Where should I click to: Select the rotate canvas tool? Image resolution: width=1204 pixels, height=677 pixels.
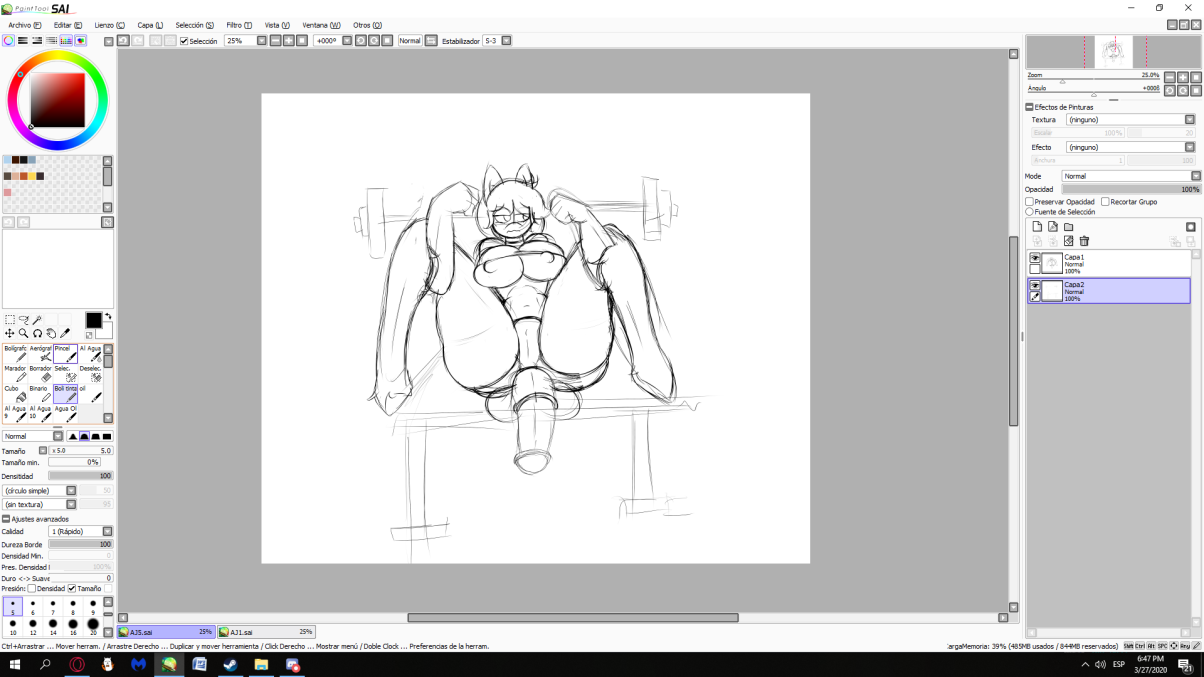pyautogui.click(x=37, y=334)
